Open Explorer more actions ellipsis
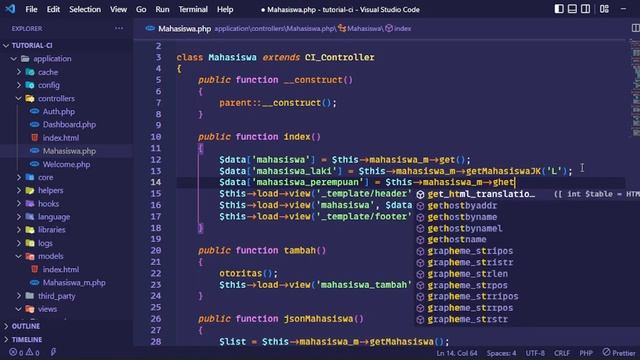The height and width of the screenshot is (360, 640). click(x=119, y=28)
